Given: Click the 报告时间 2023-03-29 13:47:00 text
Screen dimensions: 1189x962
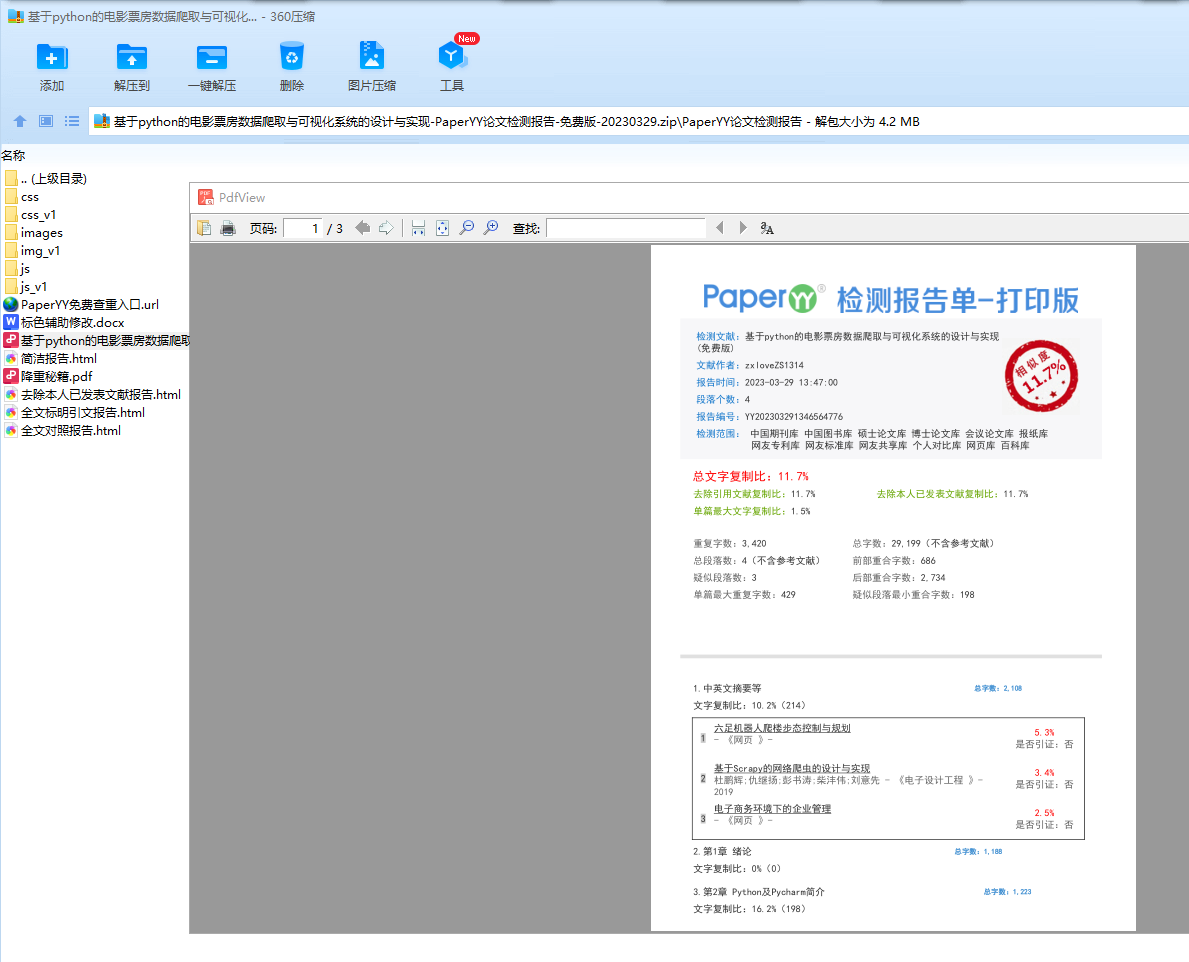Looking at the screenshot, I should 767,382.
